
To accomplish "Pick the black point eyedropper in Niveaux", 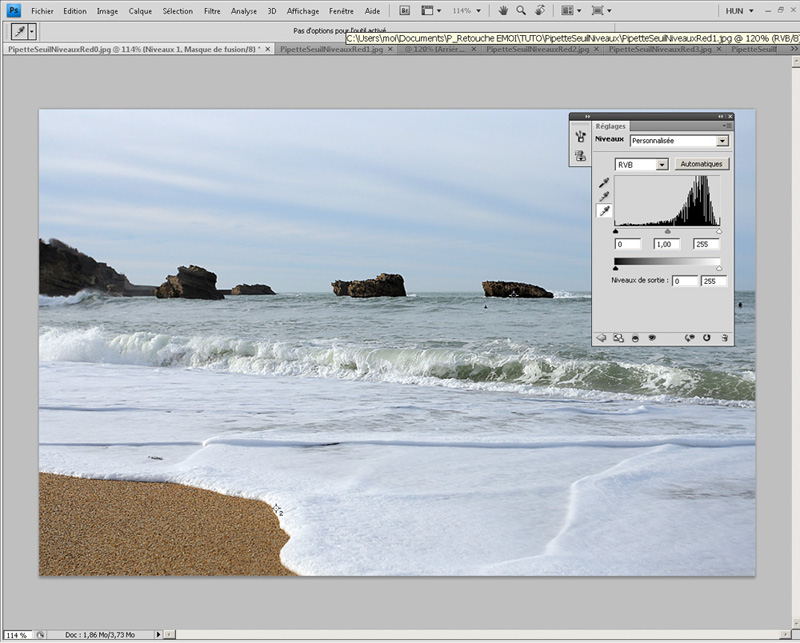I will 604,182.
